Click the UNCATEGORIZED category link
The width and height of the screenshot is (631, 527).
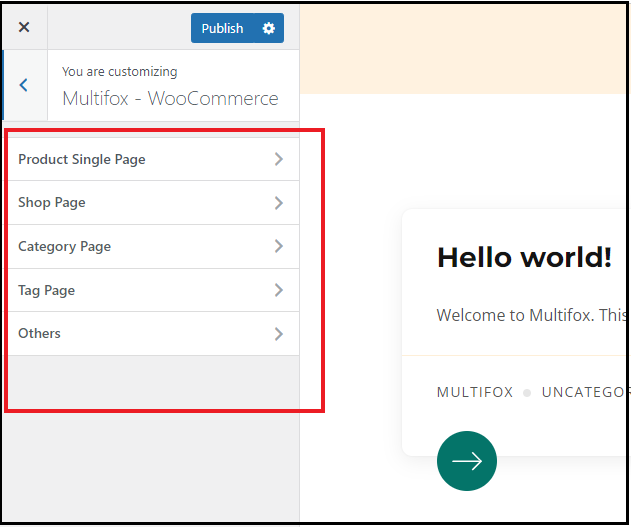click(585, 392)
